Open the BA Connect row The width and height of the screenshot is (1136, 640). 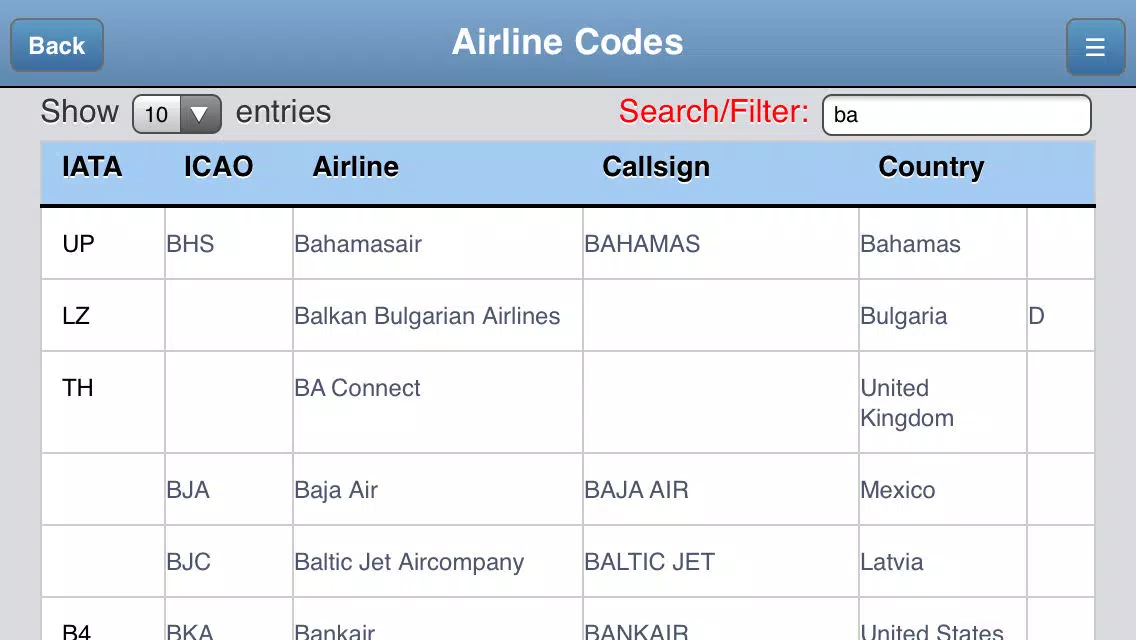(567, 402)
